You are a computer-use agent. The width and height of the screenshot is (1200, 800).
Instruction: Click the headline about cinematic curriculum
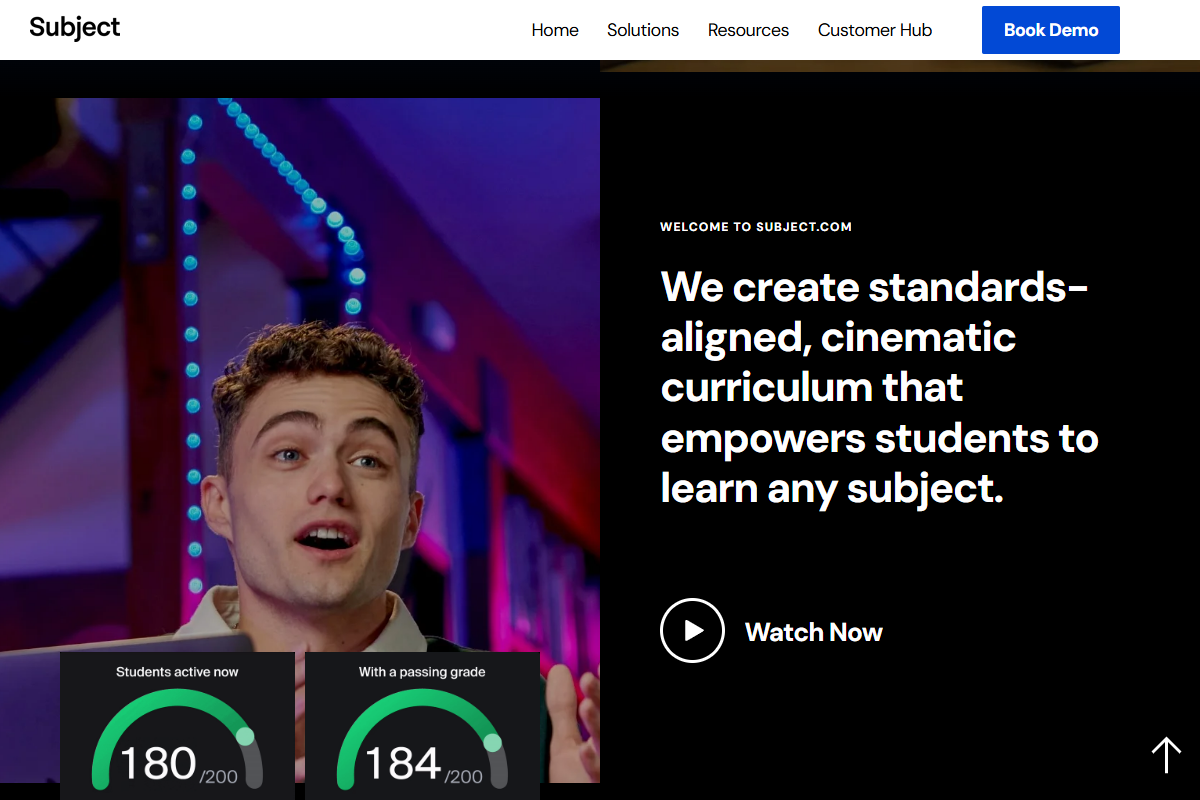(878, 387)
